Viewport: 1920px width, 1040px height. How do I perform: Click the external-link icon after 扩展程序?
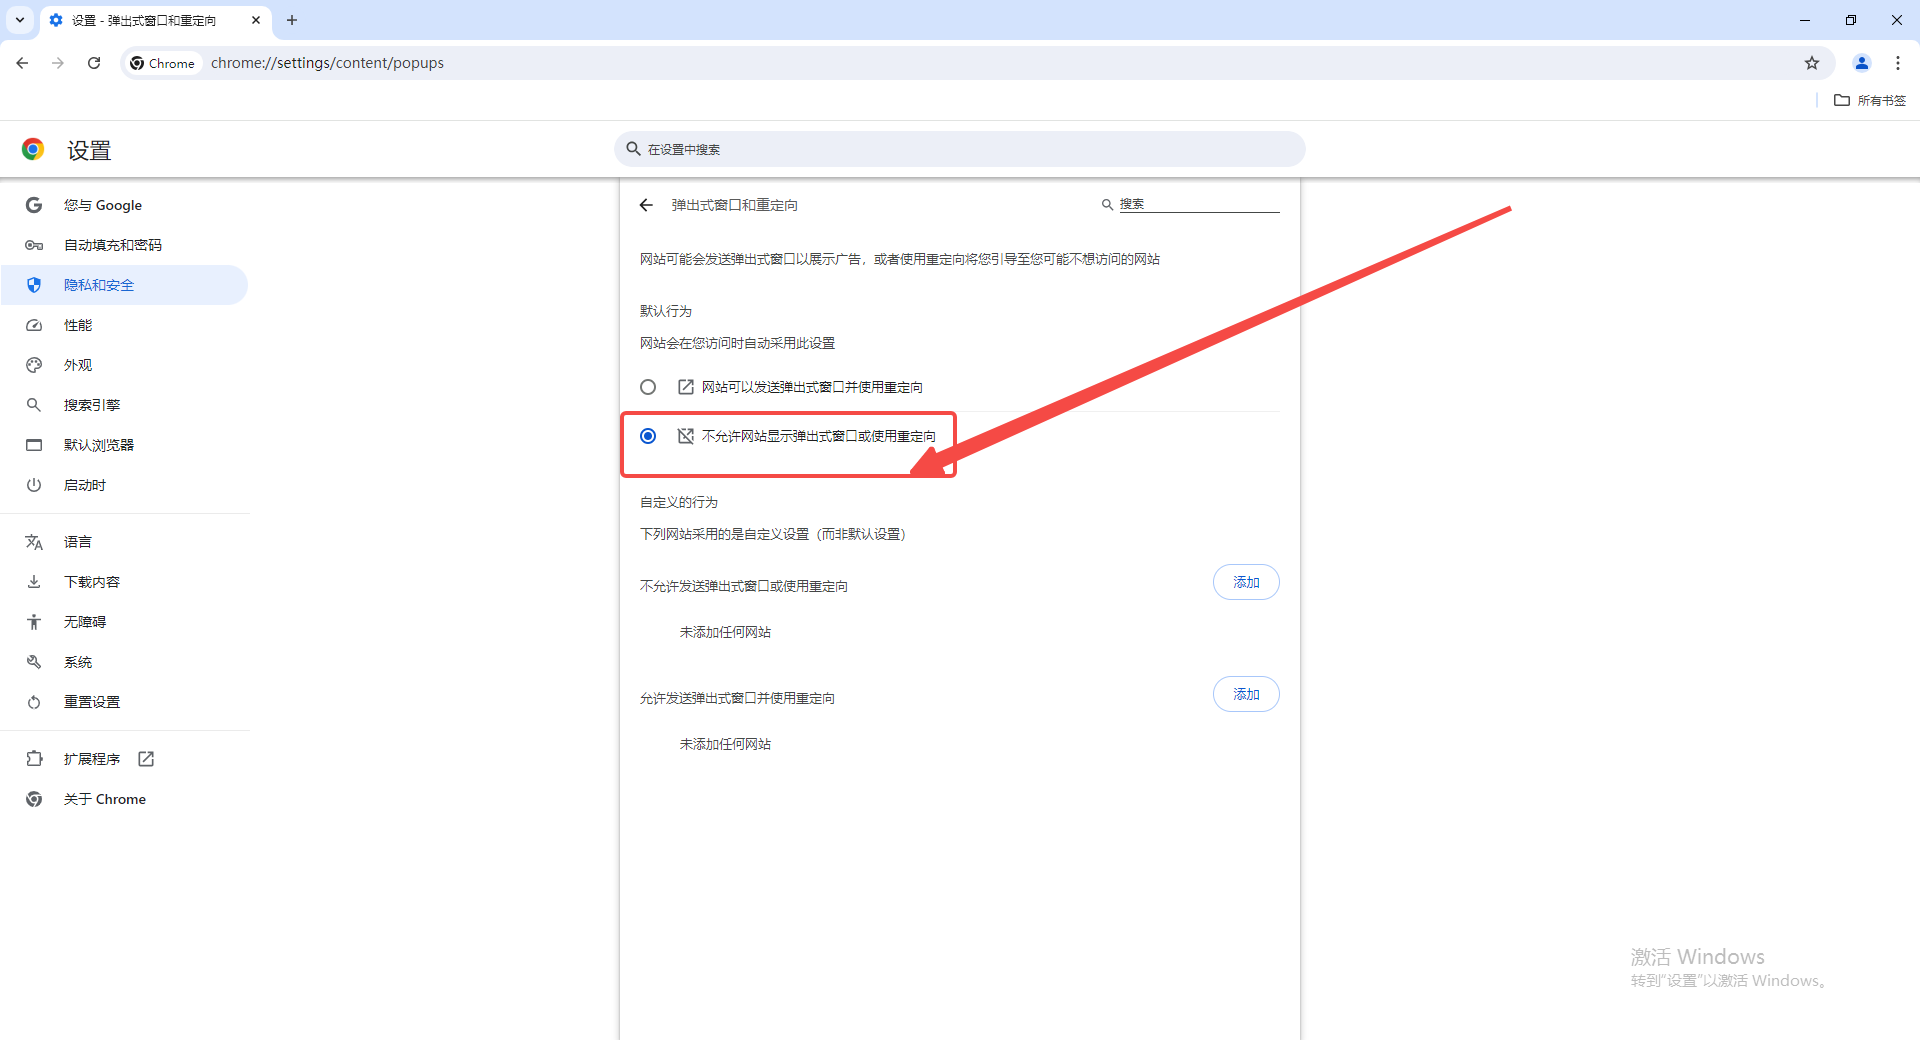pyautogui.click(x=146, y=759)
